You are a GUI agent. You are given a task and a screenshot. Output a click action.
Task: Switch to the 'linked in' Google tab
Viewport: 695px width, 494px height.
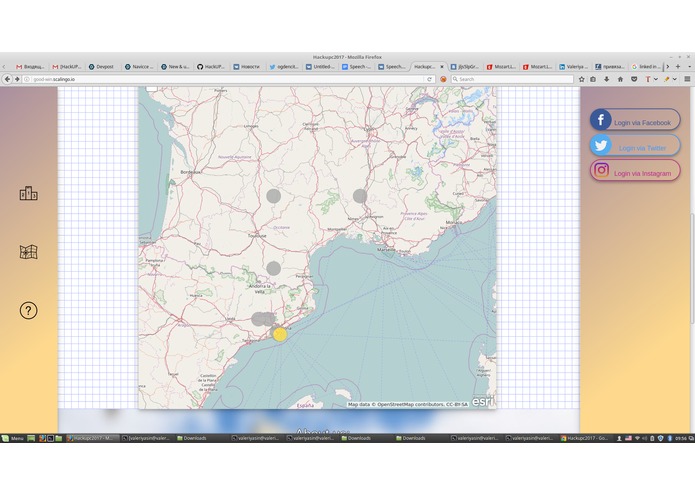(646, 66)
